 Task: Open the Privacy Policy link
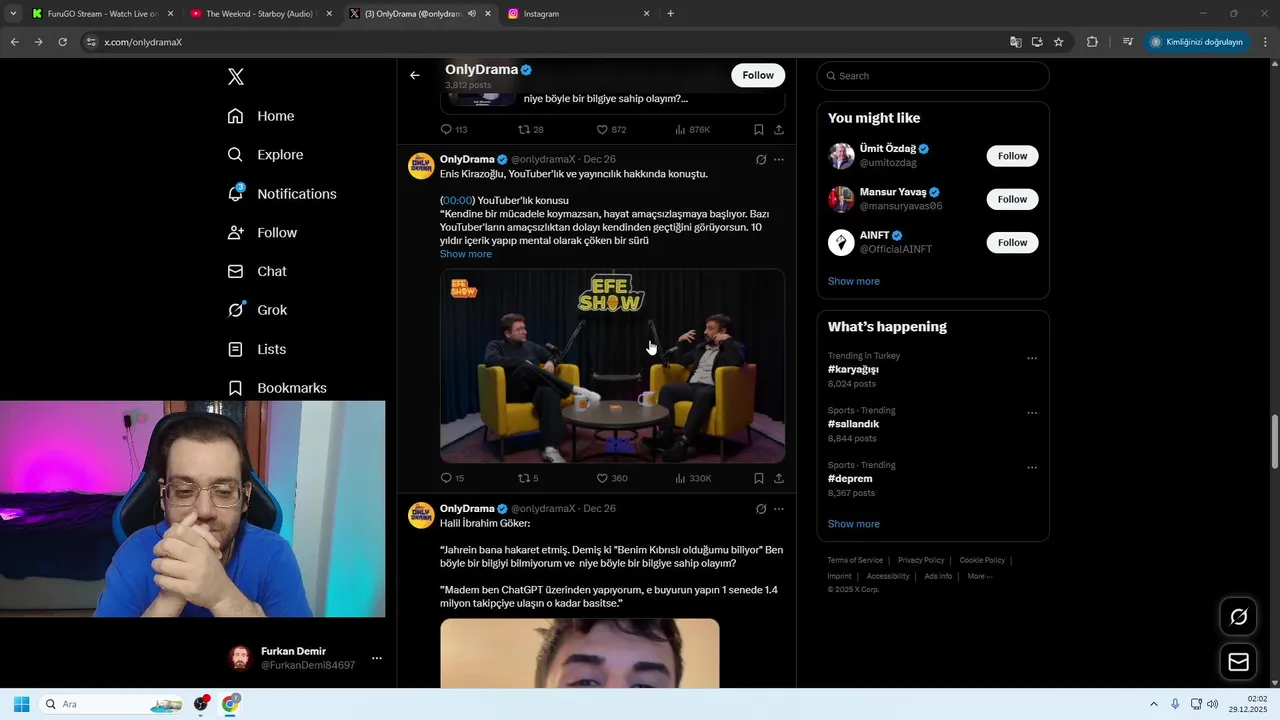(x=921, y=560)
